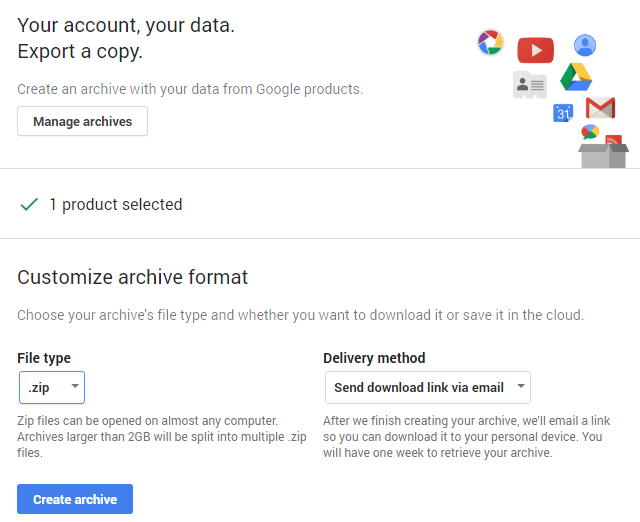This screenshot has height=522, width=640.
Task: Click the Gmail envelope icon
Action: point(600,108)
